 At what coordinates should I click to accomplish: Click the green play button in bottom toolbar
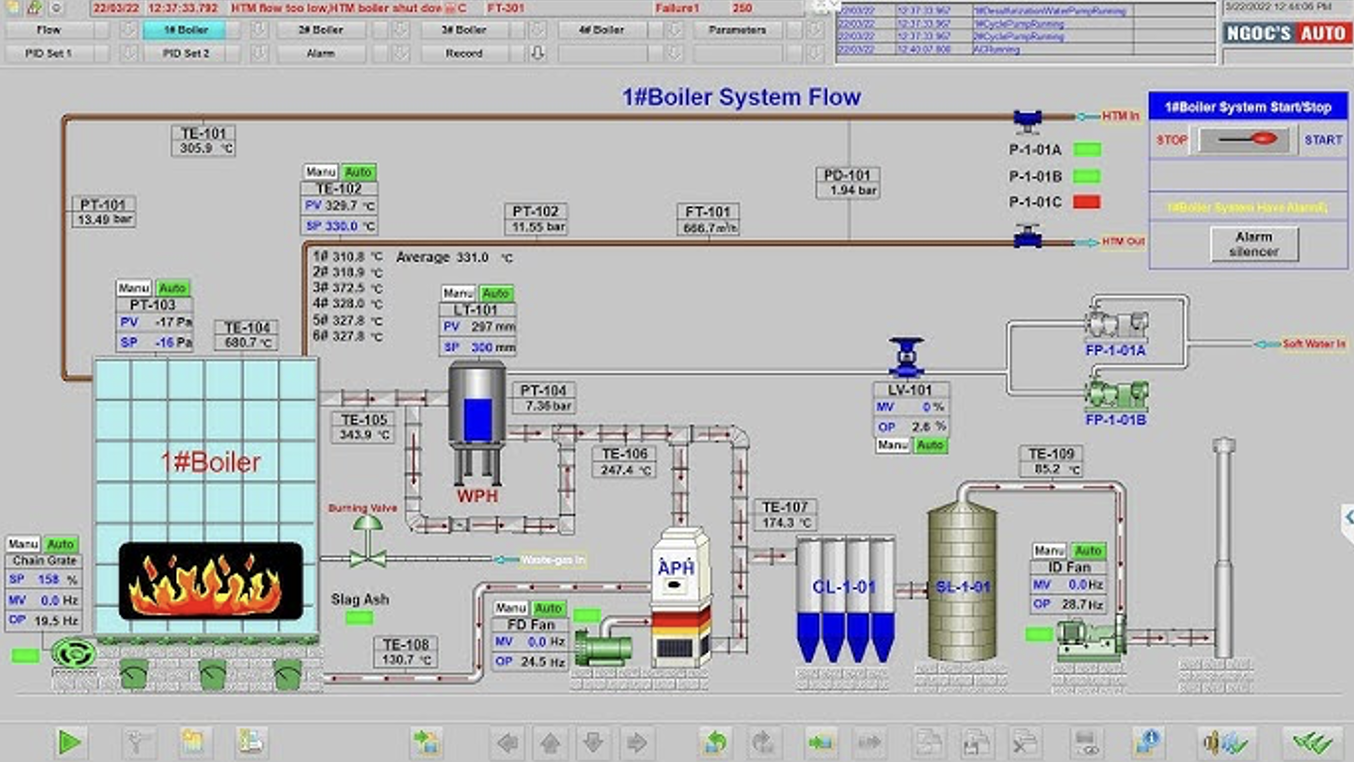[69, 742]
